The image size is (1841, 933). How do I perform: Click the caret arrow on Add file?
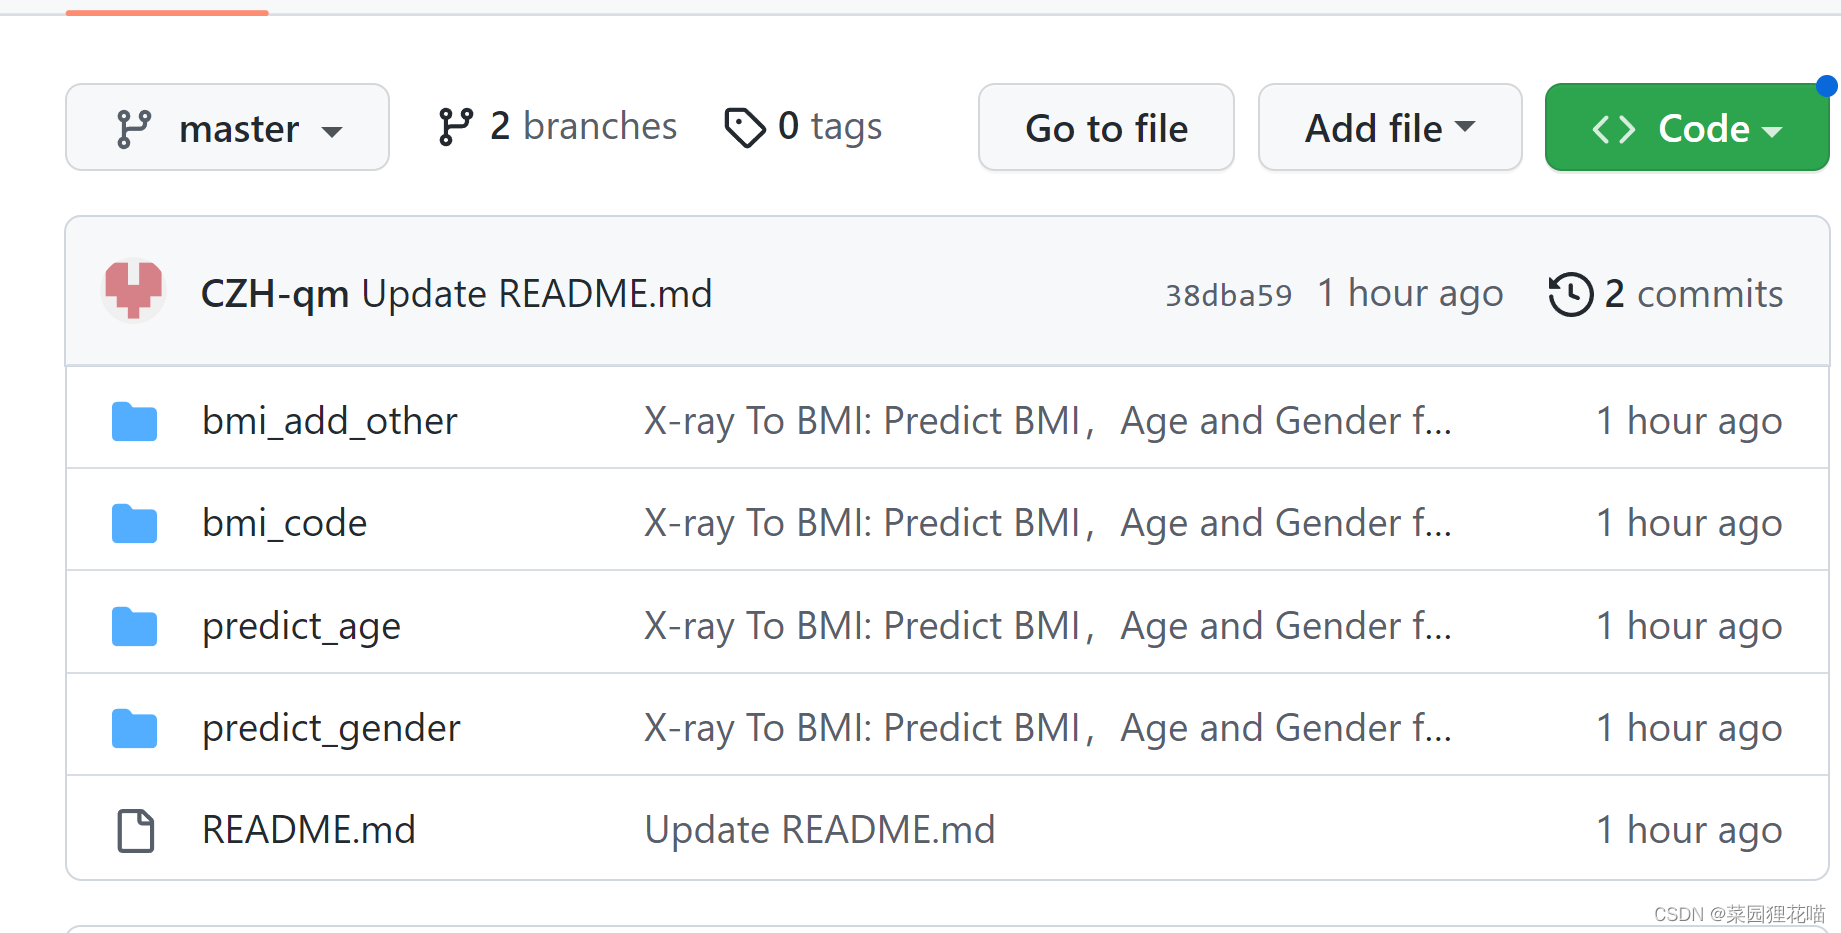[1465, 127]
